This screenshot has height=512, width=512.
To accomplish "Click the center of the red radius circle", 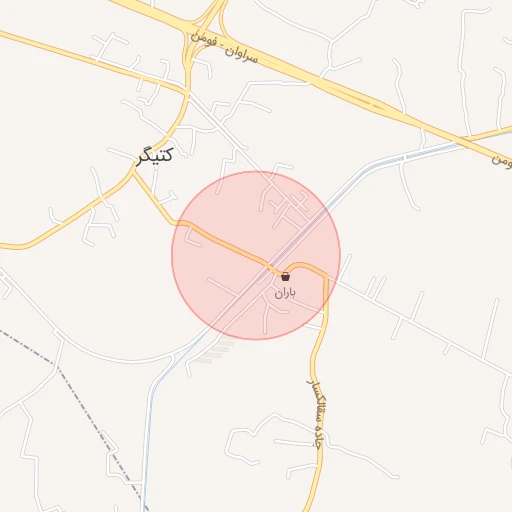I will click(256, 256).
